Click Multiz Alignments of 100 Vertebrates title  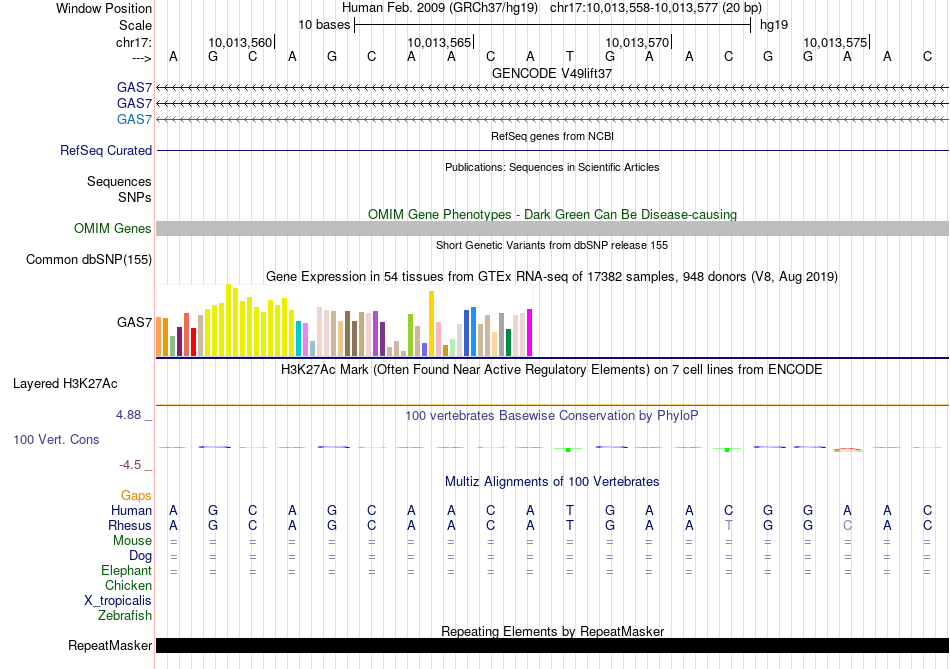point(552,482)
